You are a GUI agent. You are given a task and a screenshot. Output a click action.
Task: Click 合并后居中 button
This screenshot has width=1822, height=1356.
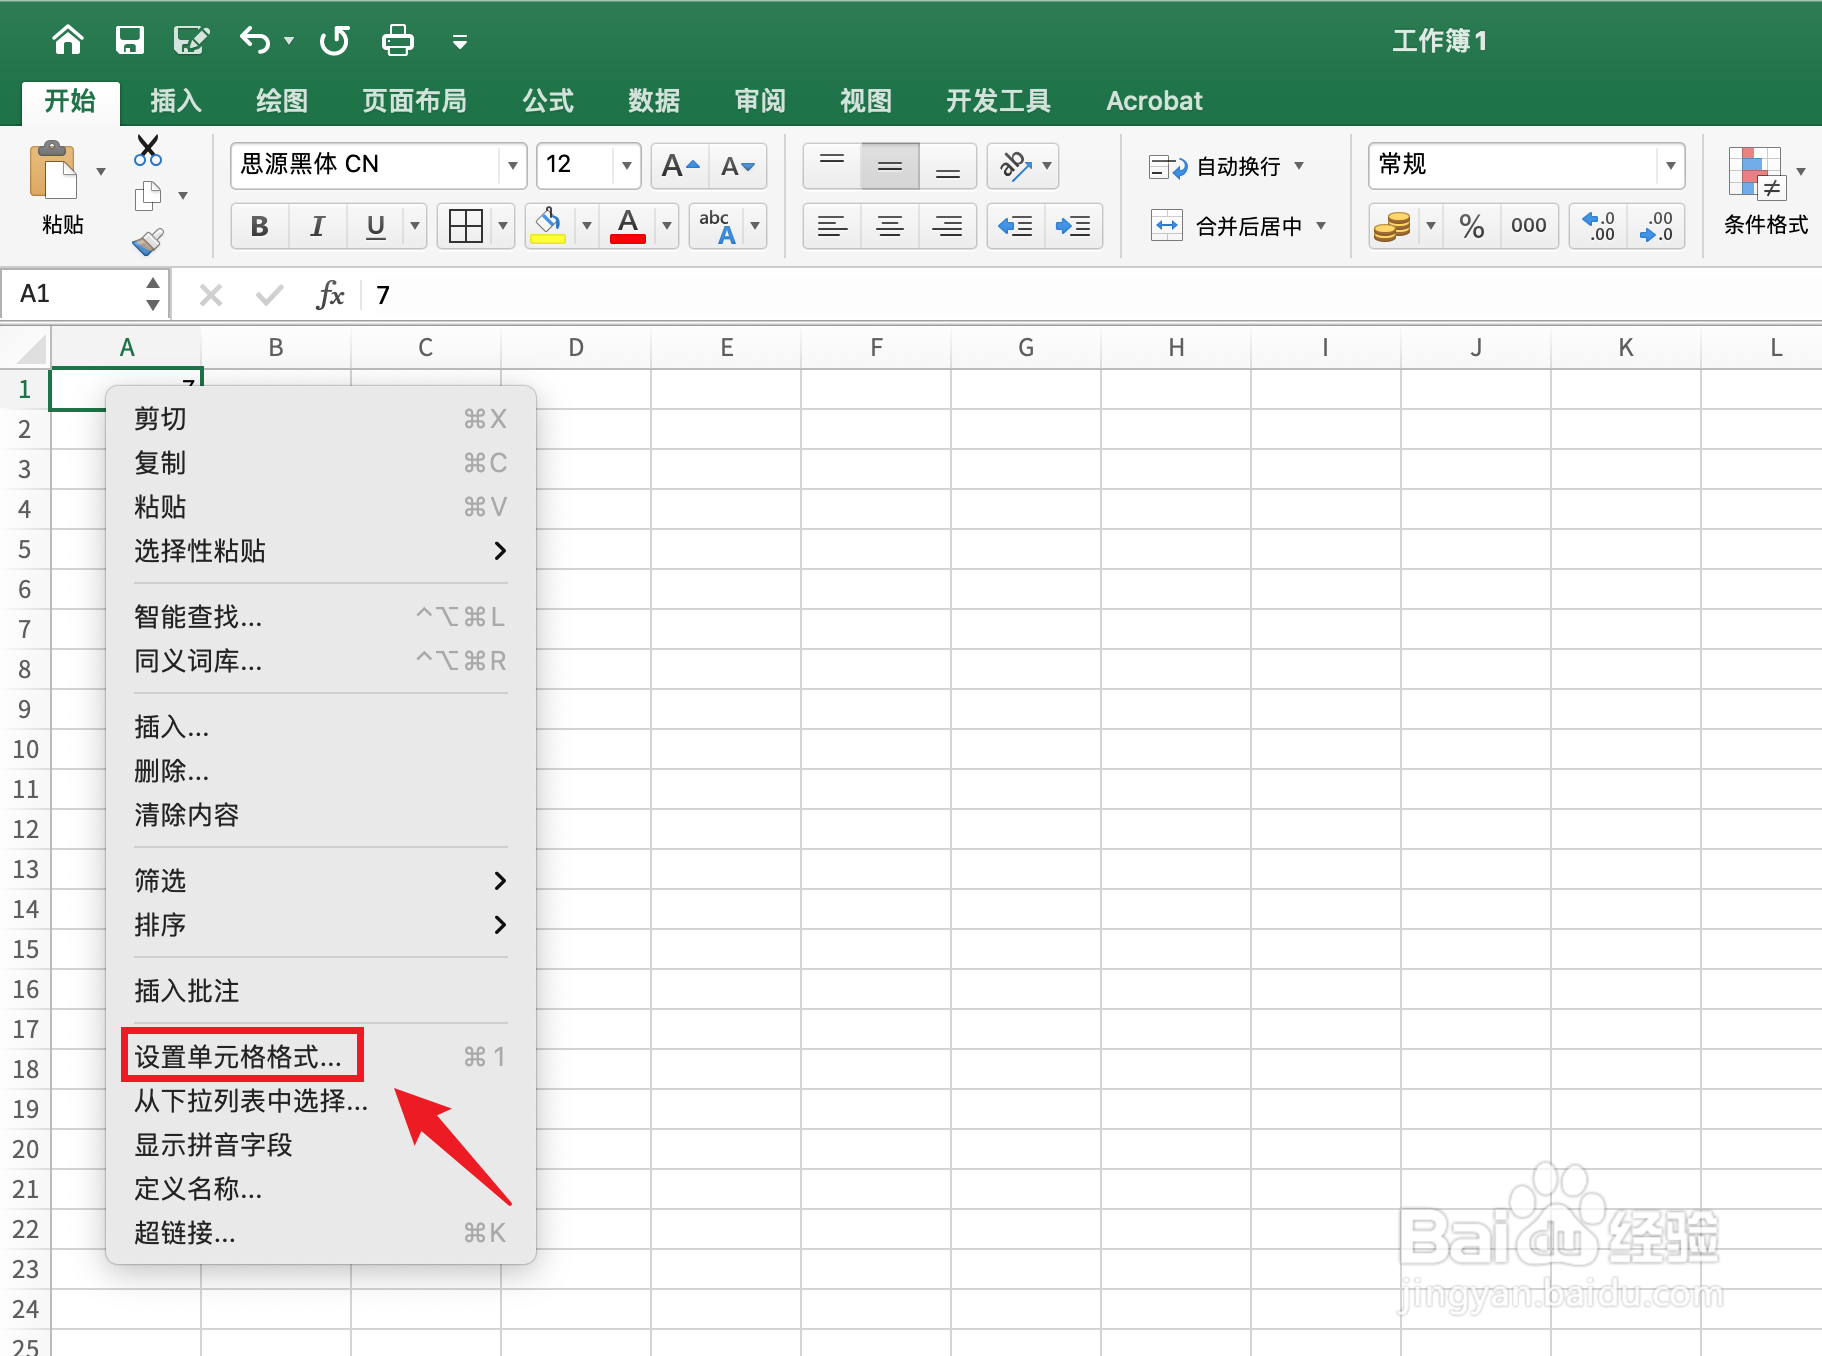(1226, 226)
